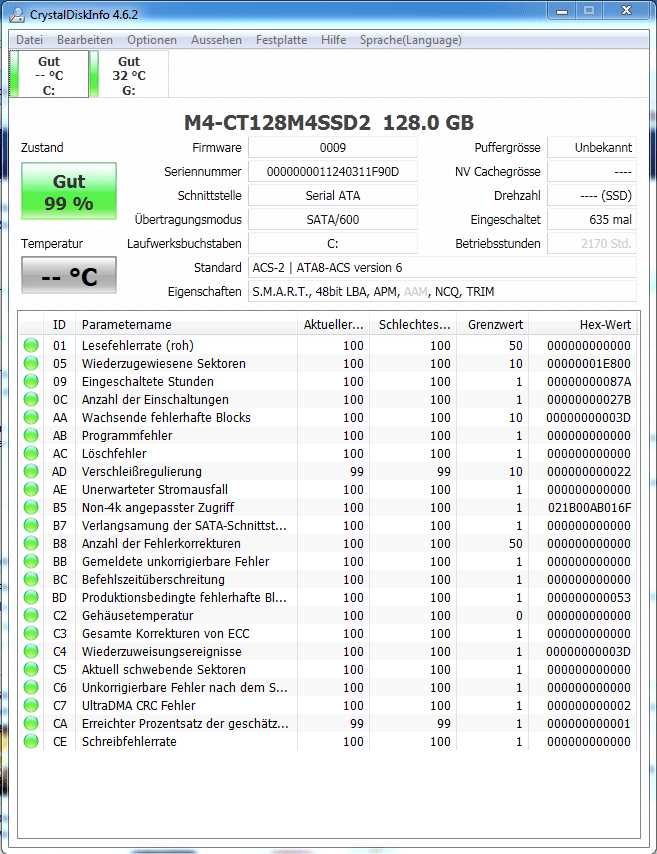Click status icon for Eingeschaltete Stunden
This screenshot has height=854, width=657.
pyautogui.click(x=31, y=381)
